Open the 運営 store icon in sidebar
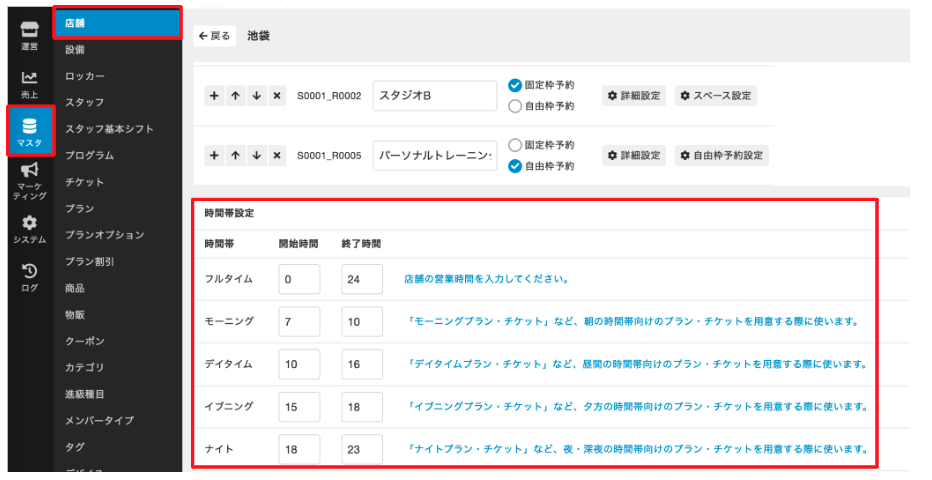932x480 pixels. pos(29,33)
